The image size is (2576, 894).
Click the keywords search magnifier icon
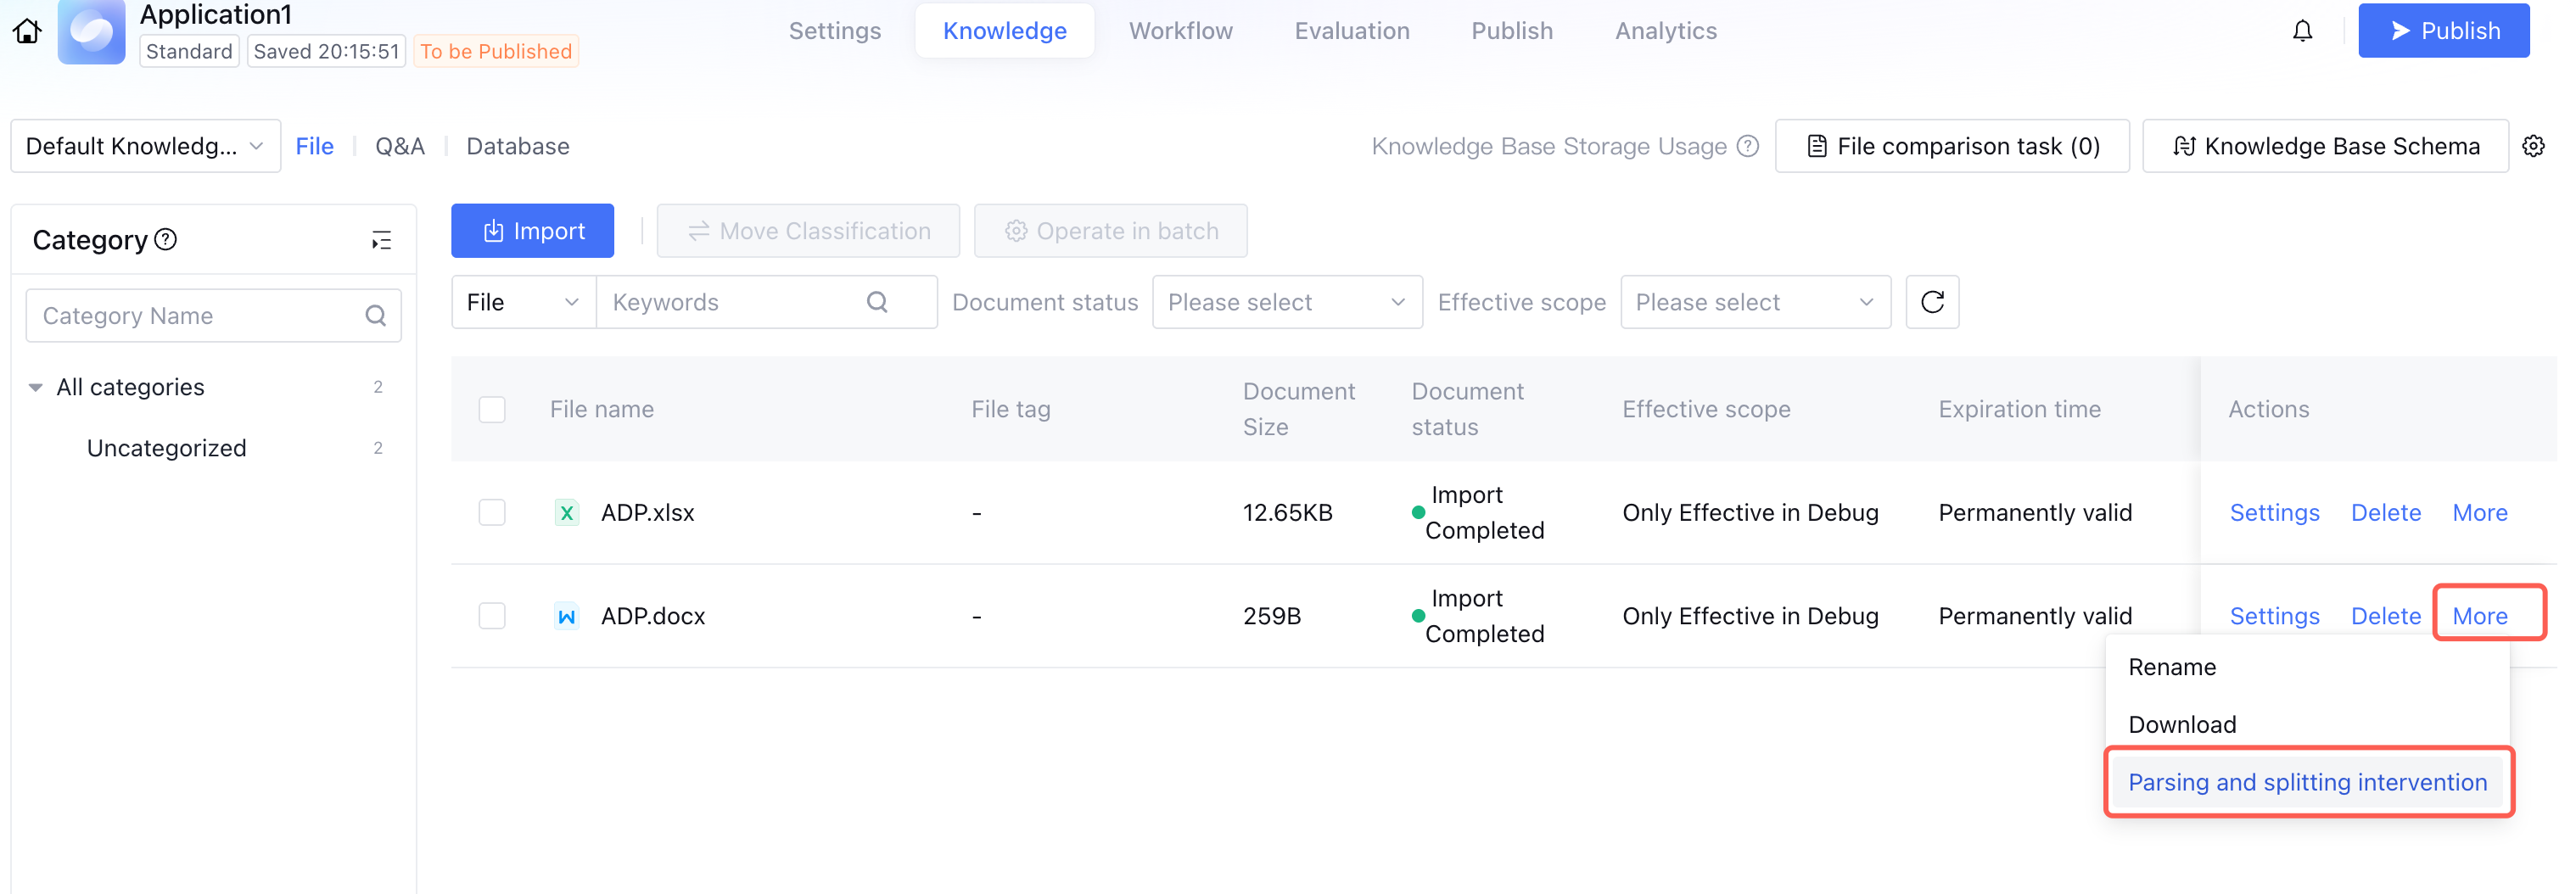click(x=877, y=302)
